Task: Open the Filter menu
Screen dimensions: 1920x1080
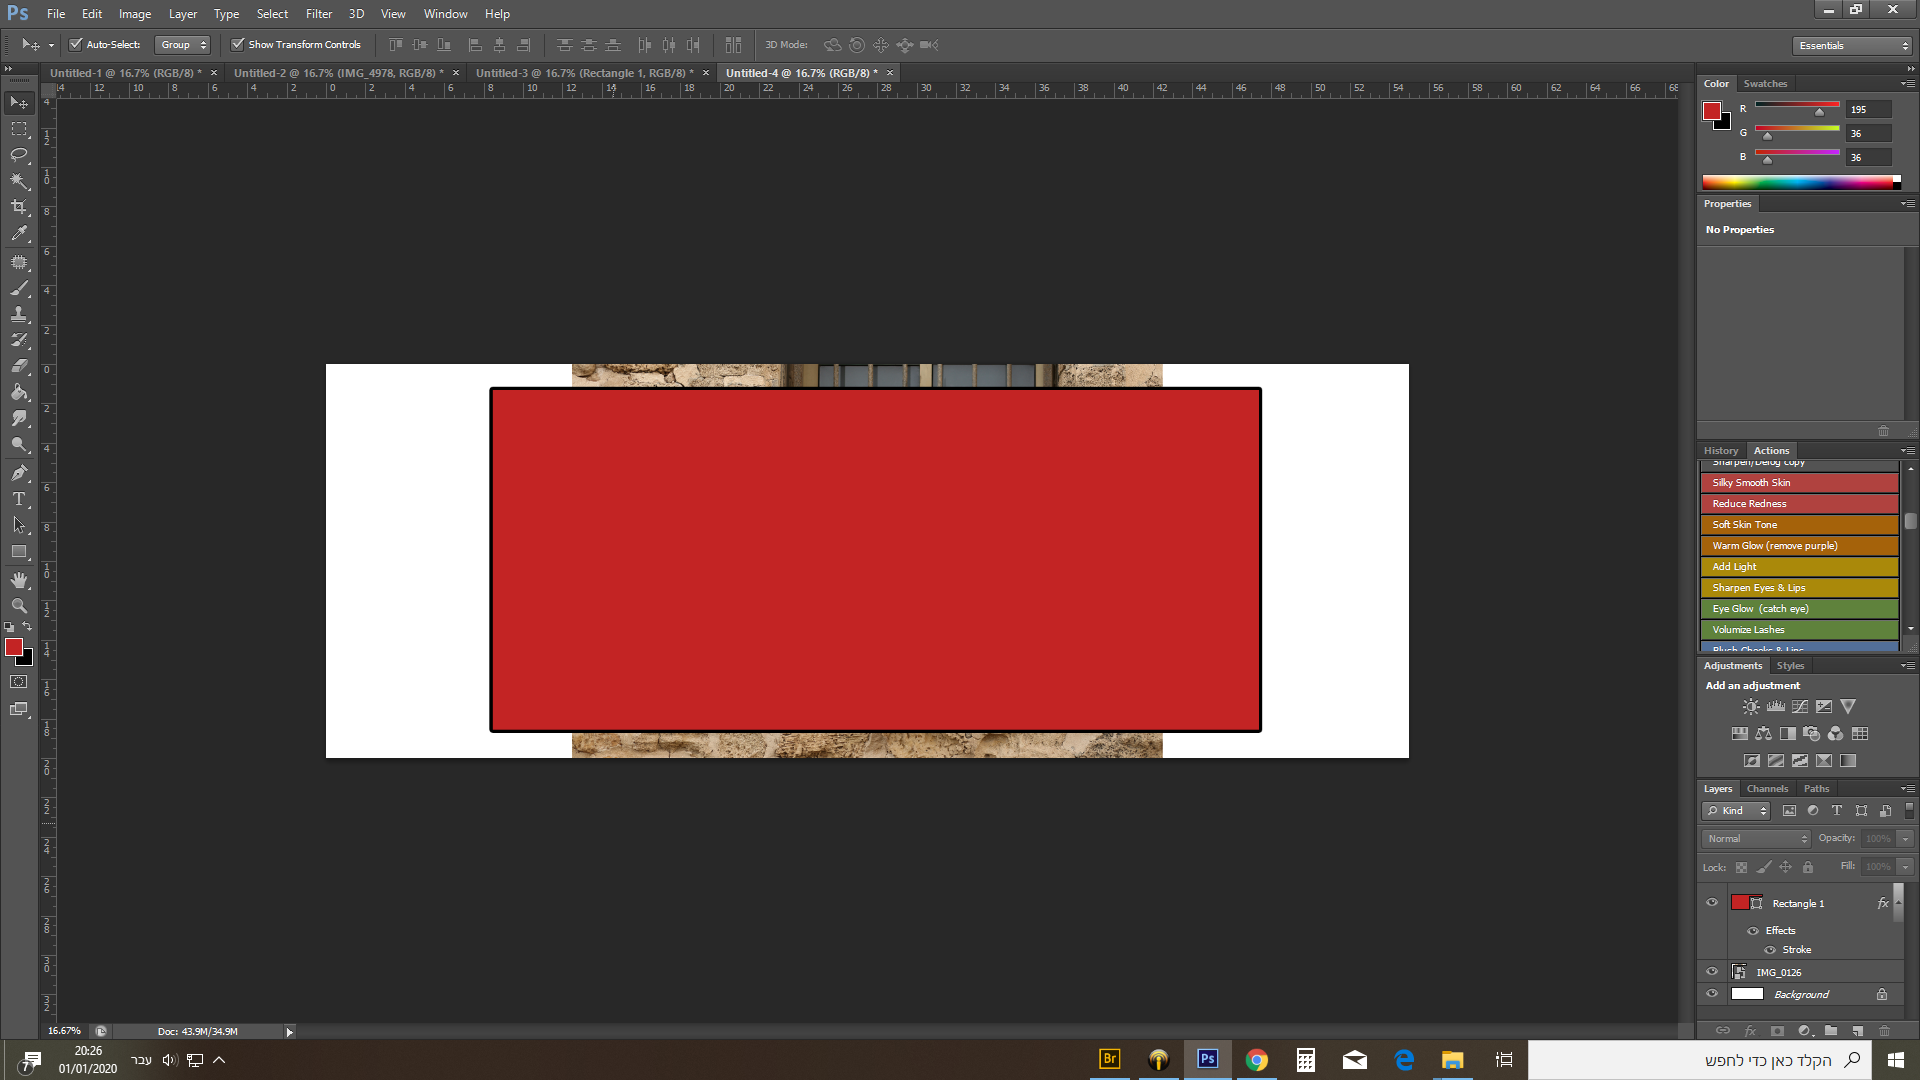Action: 318,13
